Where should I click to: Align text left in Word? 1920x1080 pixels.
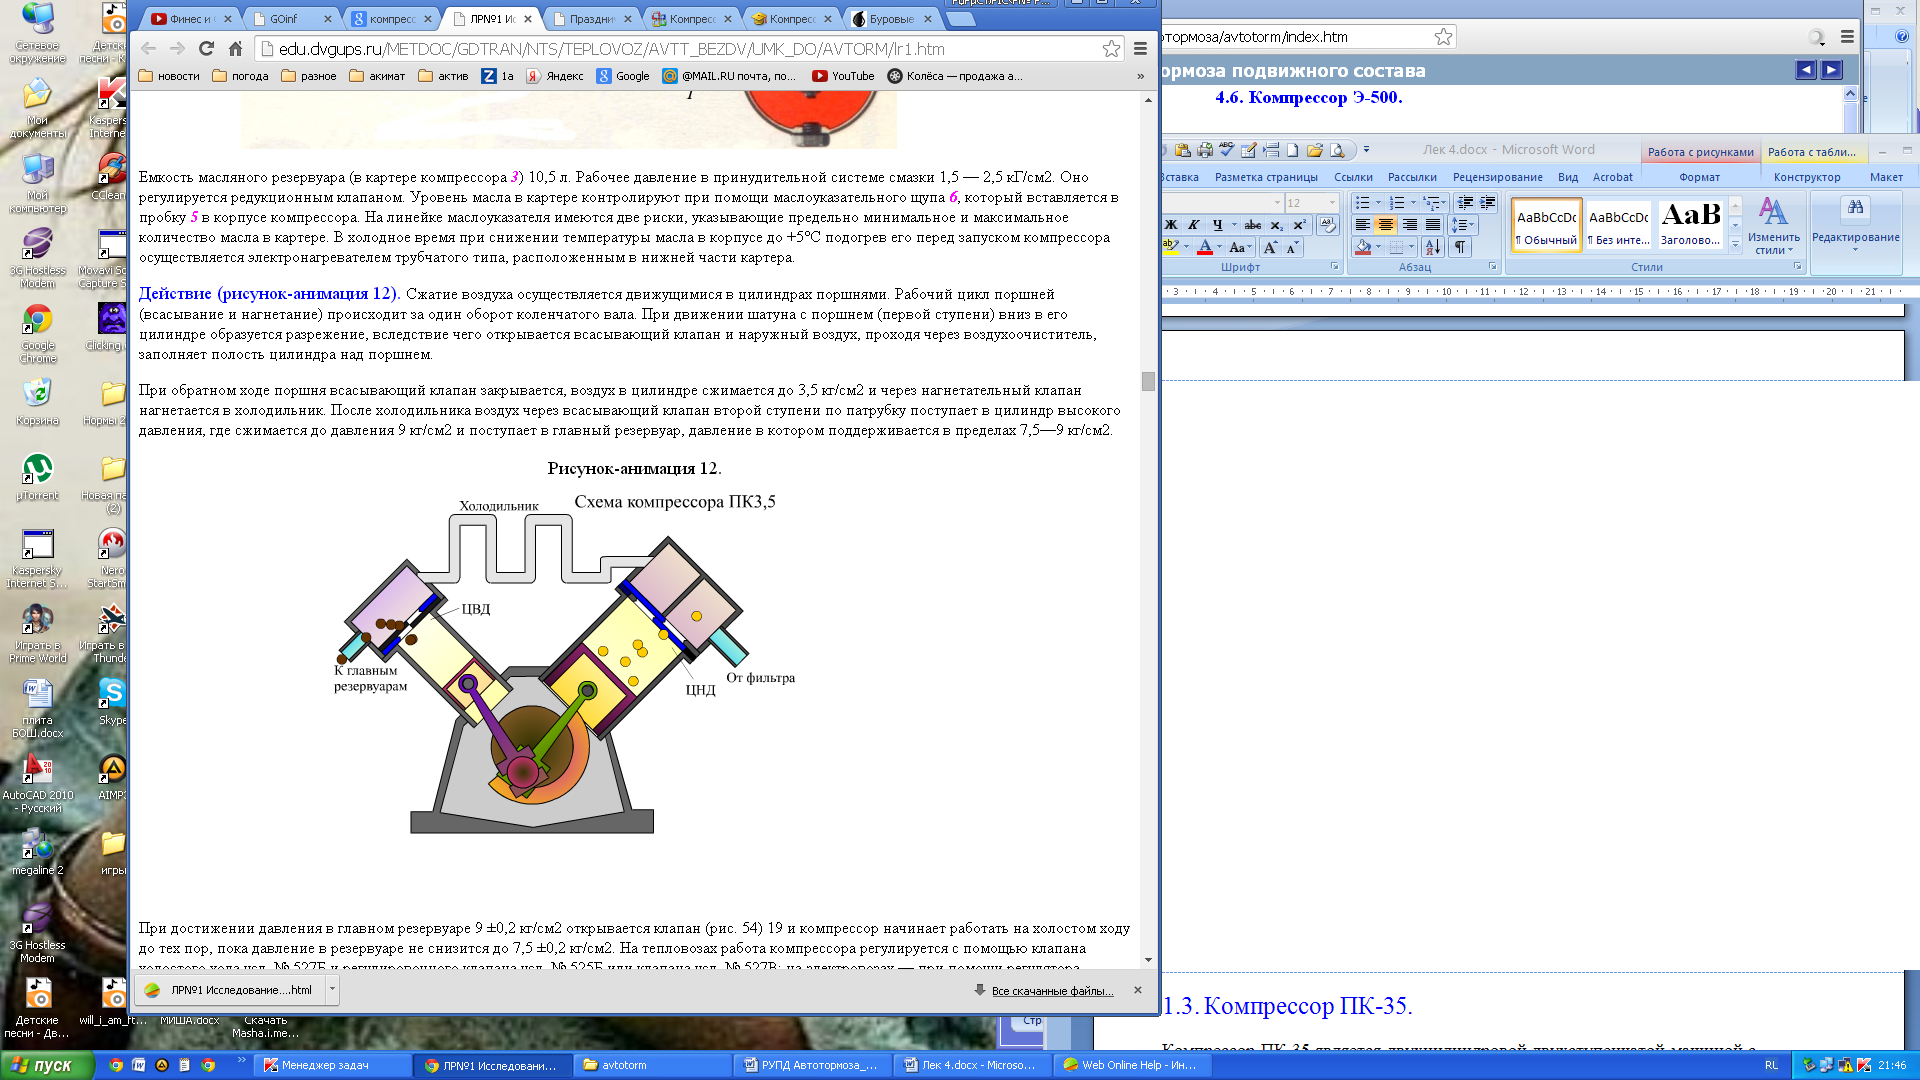point(1363,225)
